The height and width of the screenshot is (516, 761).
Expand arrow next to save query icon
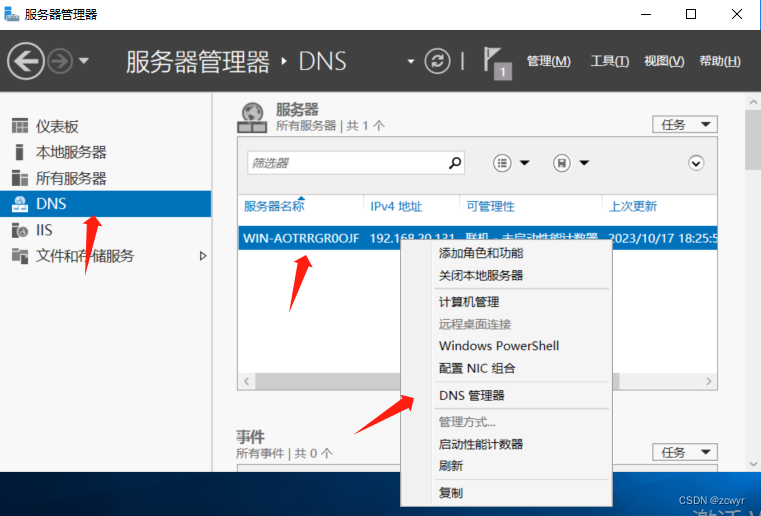584,163
